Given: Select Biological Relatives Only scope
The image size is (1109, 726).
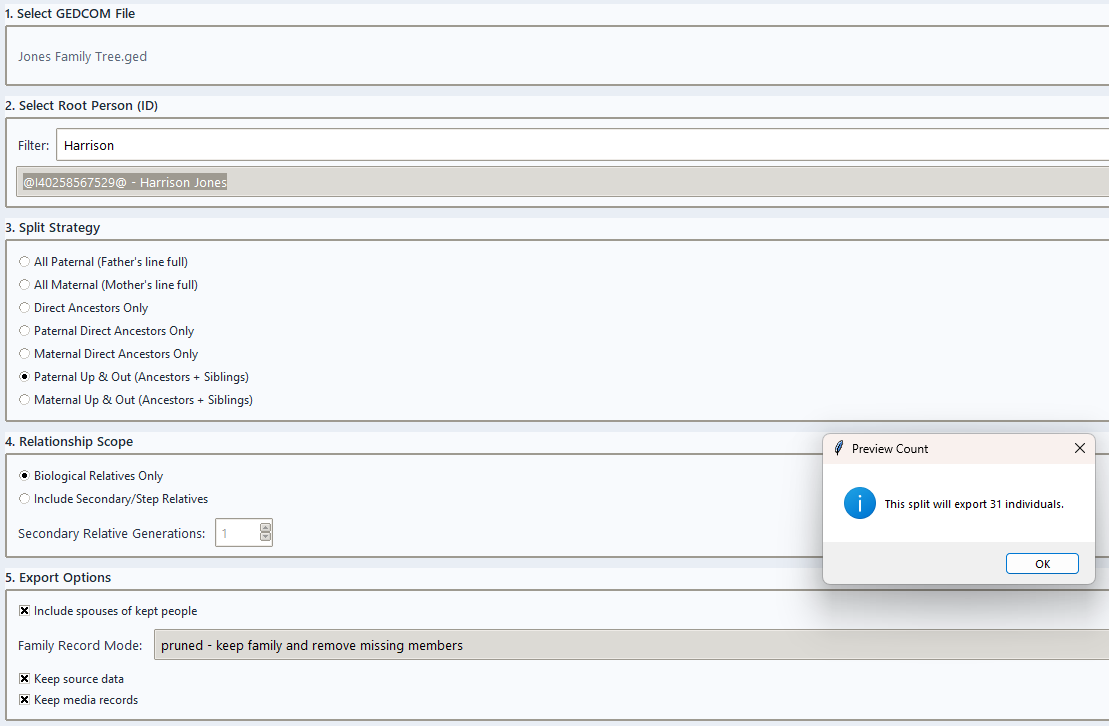Looking at the screenshot, I should pyautogui.click(x=25, y=476).
